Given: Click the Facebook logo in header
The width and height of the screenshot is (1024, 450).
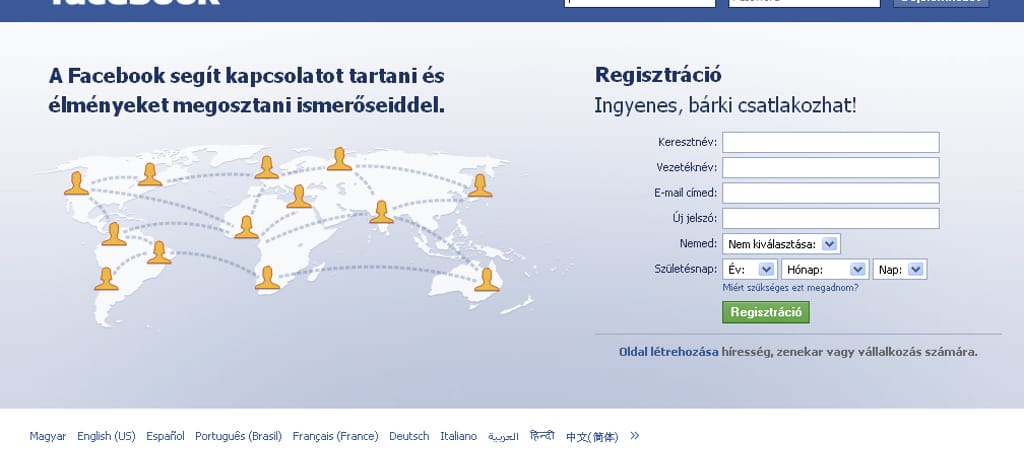Looking at the screenshot, I should pyautogui.click(x=133, y=3).
